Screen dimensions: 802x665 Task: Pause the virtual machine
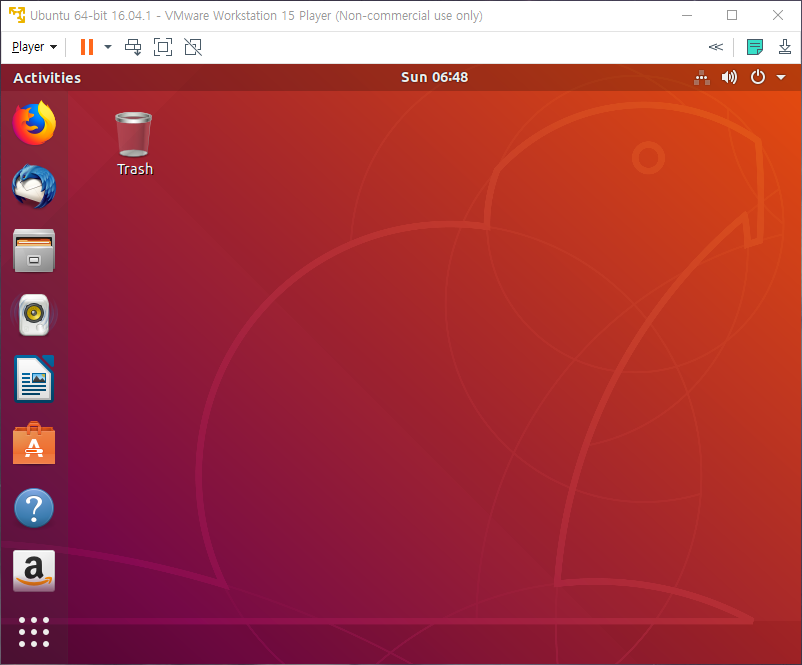87,47
